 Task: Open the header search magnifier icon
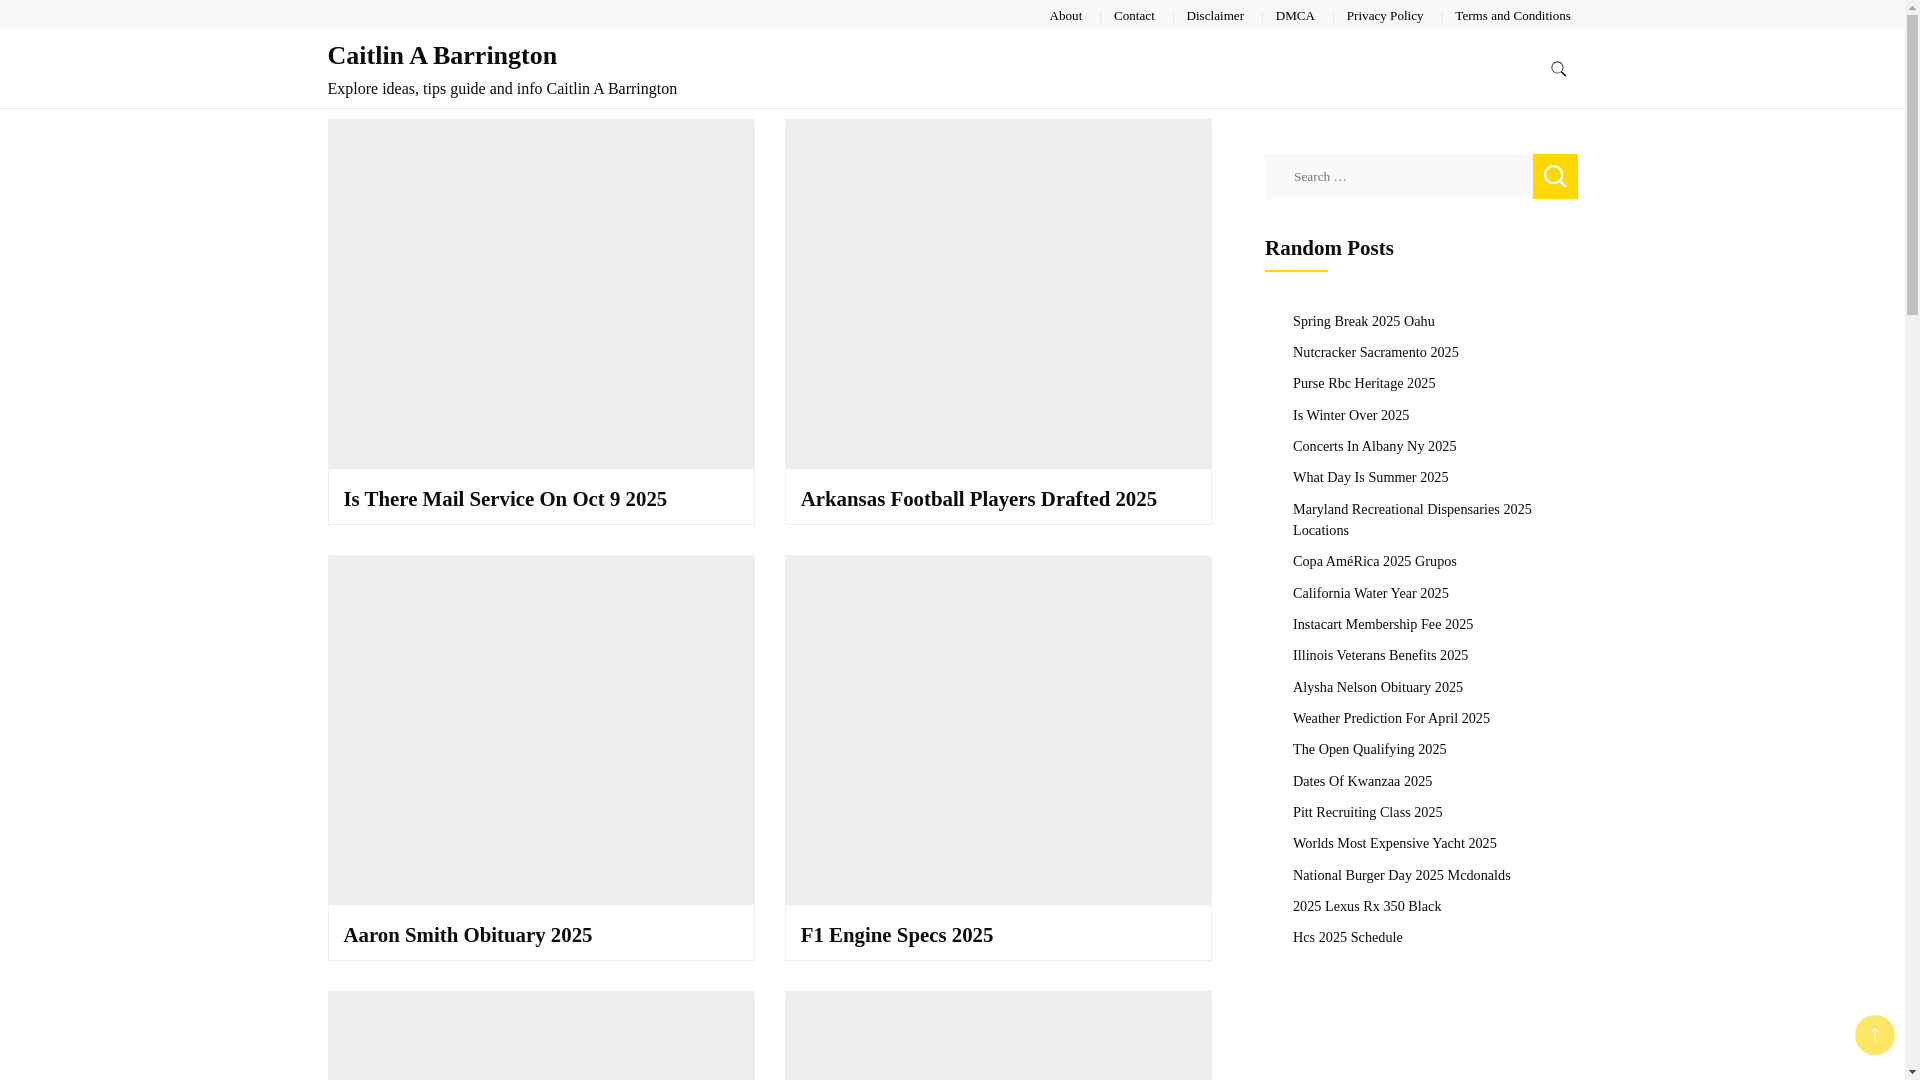point(1558,69)
